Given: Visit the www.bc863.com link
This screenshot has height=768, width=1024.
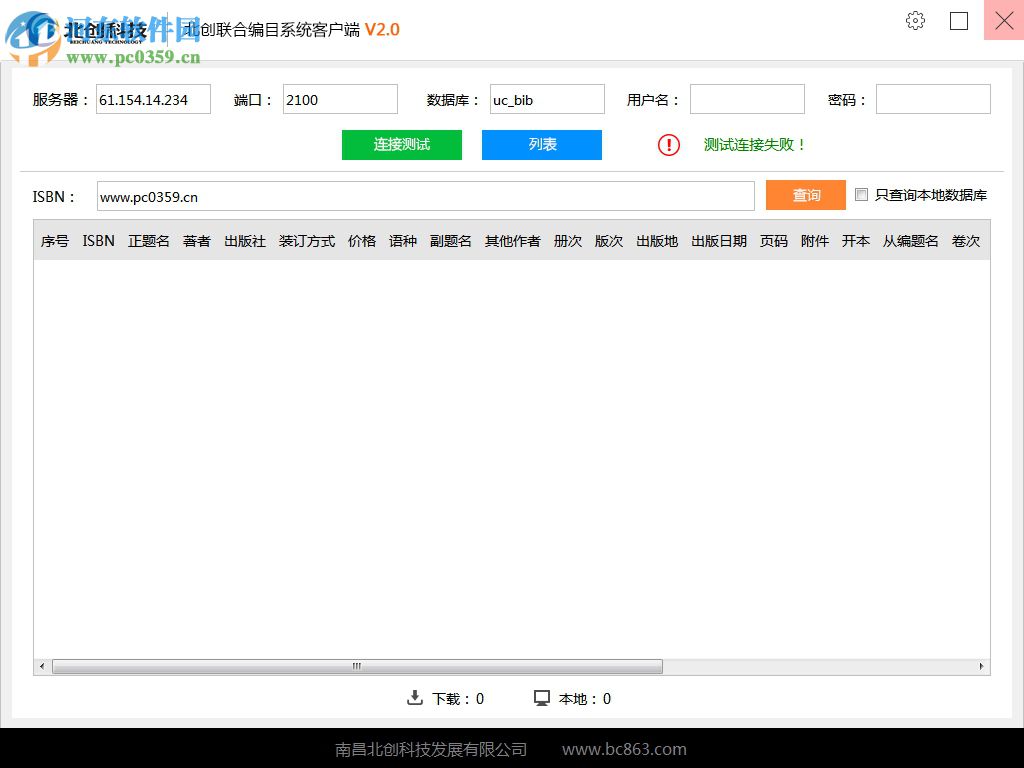Looking at the screenshot, I should pyautogui.click(x=624, y=748).
